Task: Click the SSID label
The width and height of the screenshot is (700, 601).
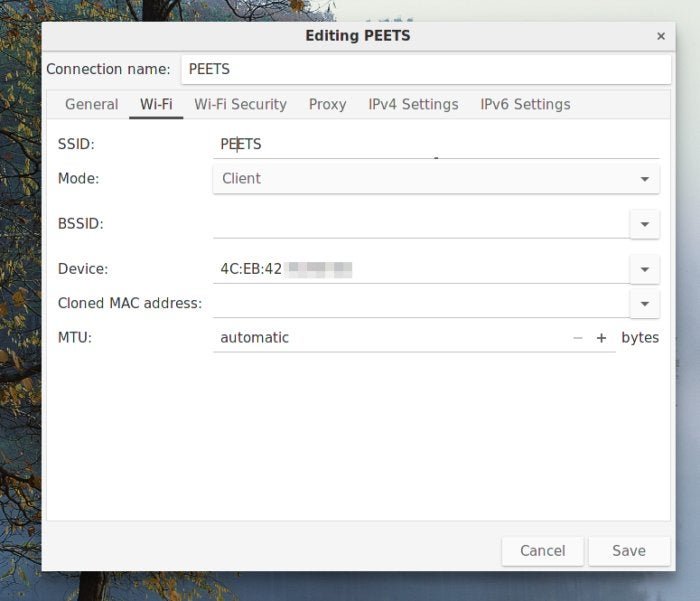Action: point(76,144)
